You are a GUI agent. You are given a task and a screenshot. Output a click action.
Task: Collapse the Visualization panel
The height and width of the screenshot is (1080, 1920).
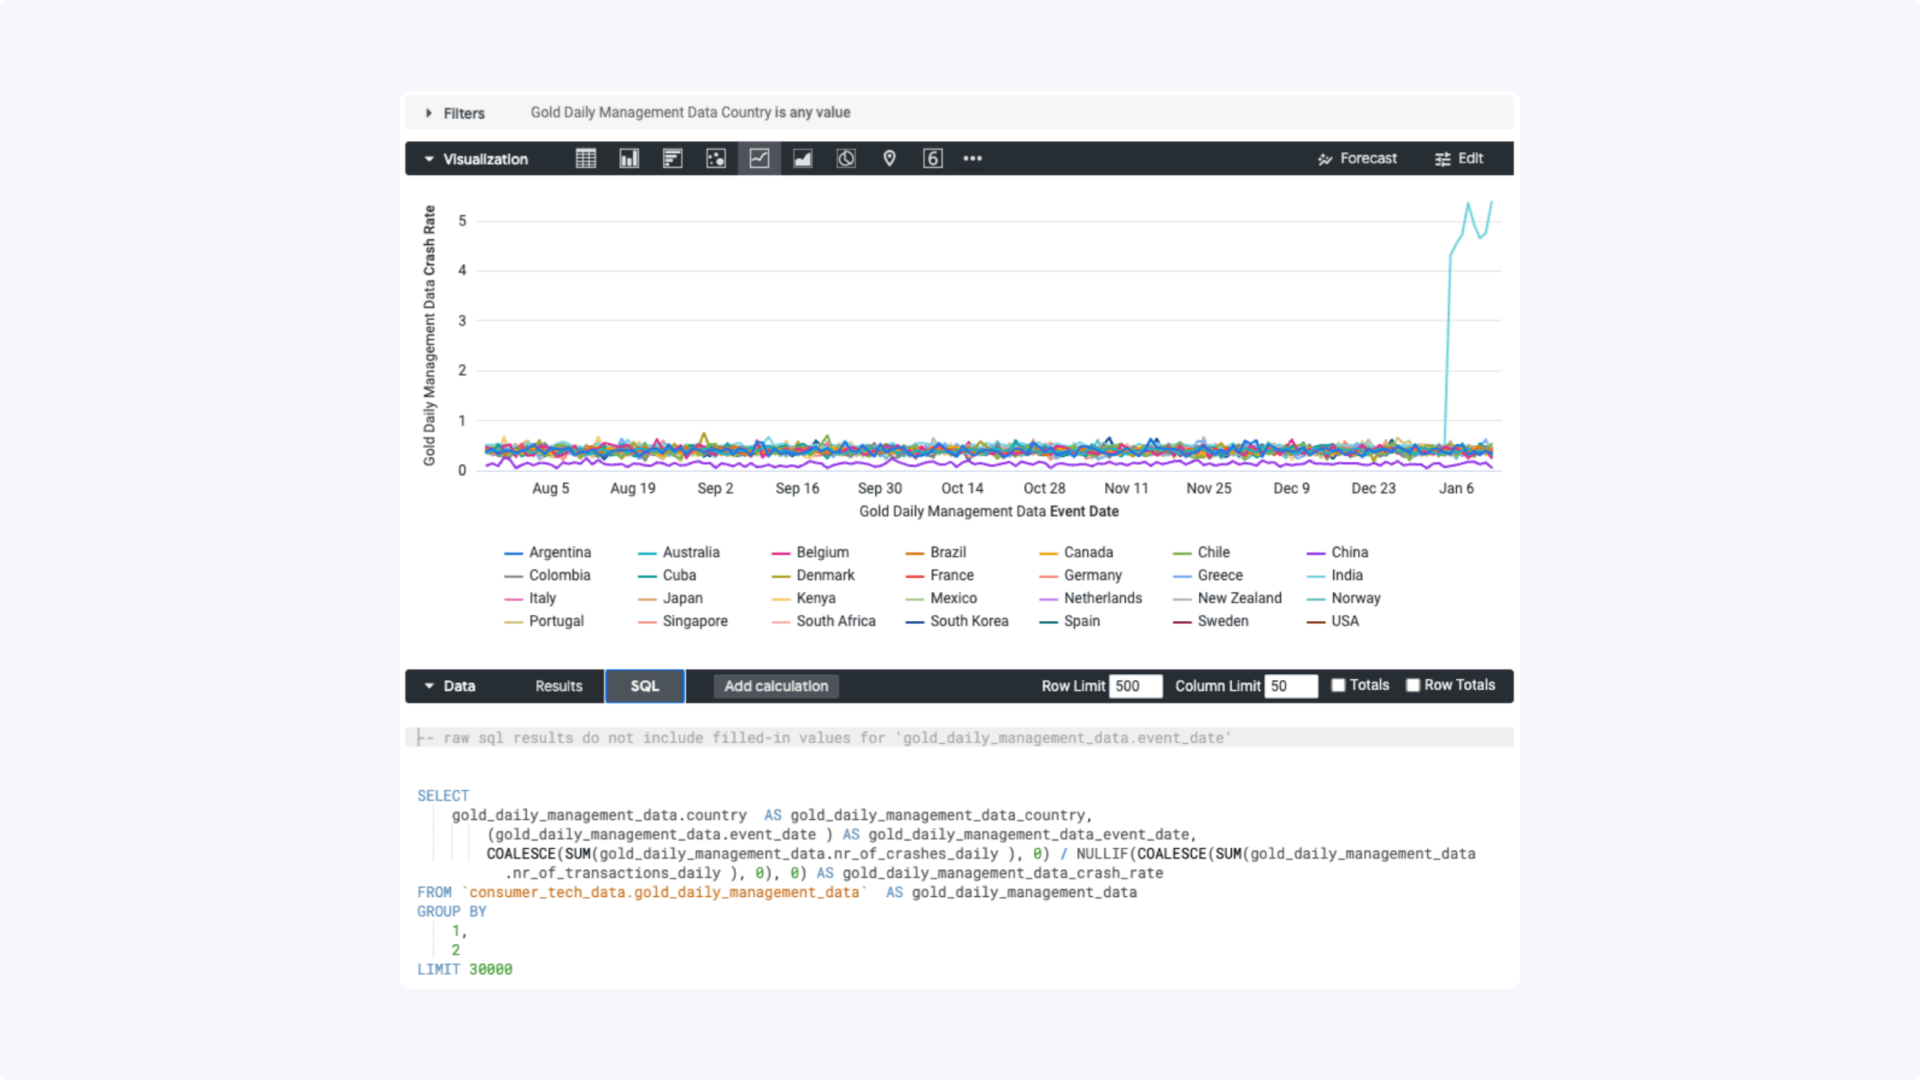click(x=475, y=159)
